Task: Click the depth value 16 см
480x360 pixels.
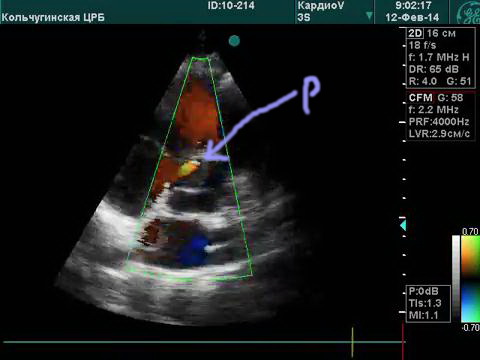Action: point(441,33)
